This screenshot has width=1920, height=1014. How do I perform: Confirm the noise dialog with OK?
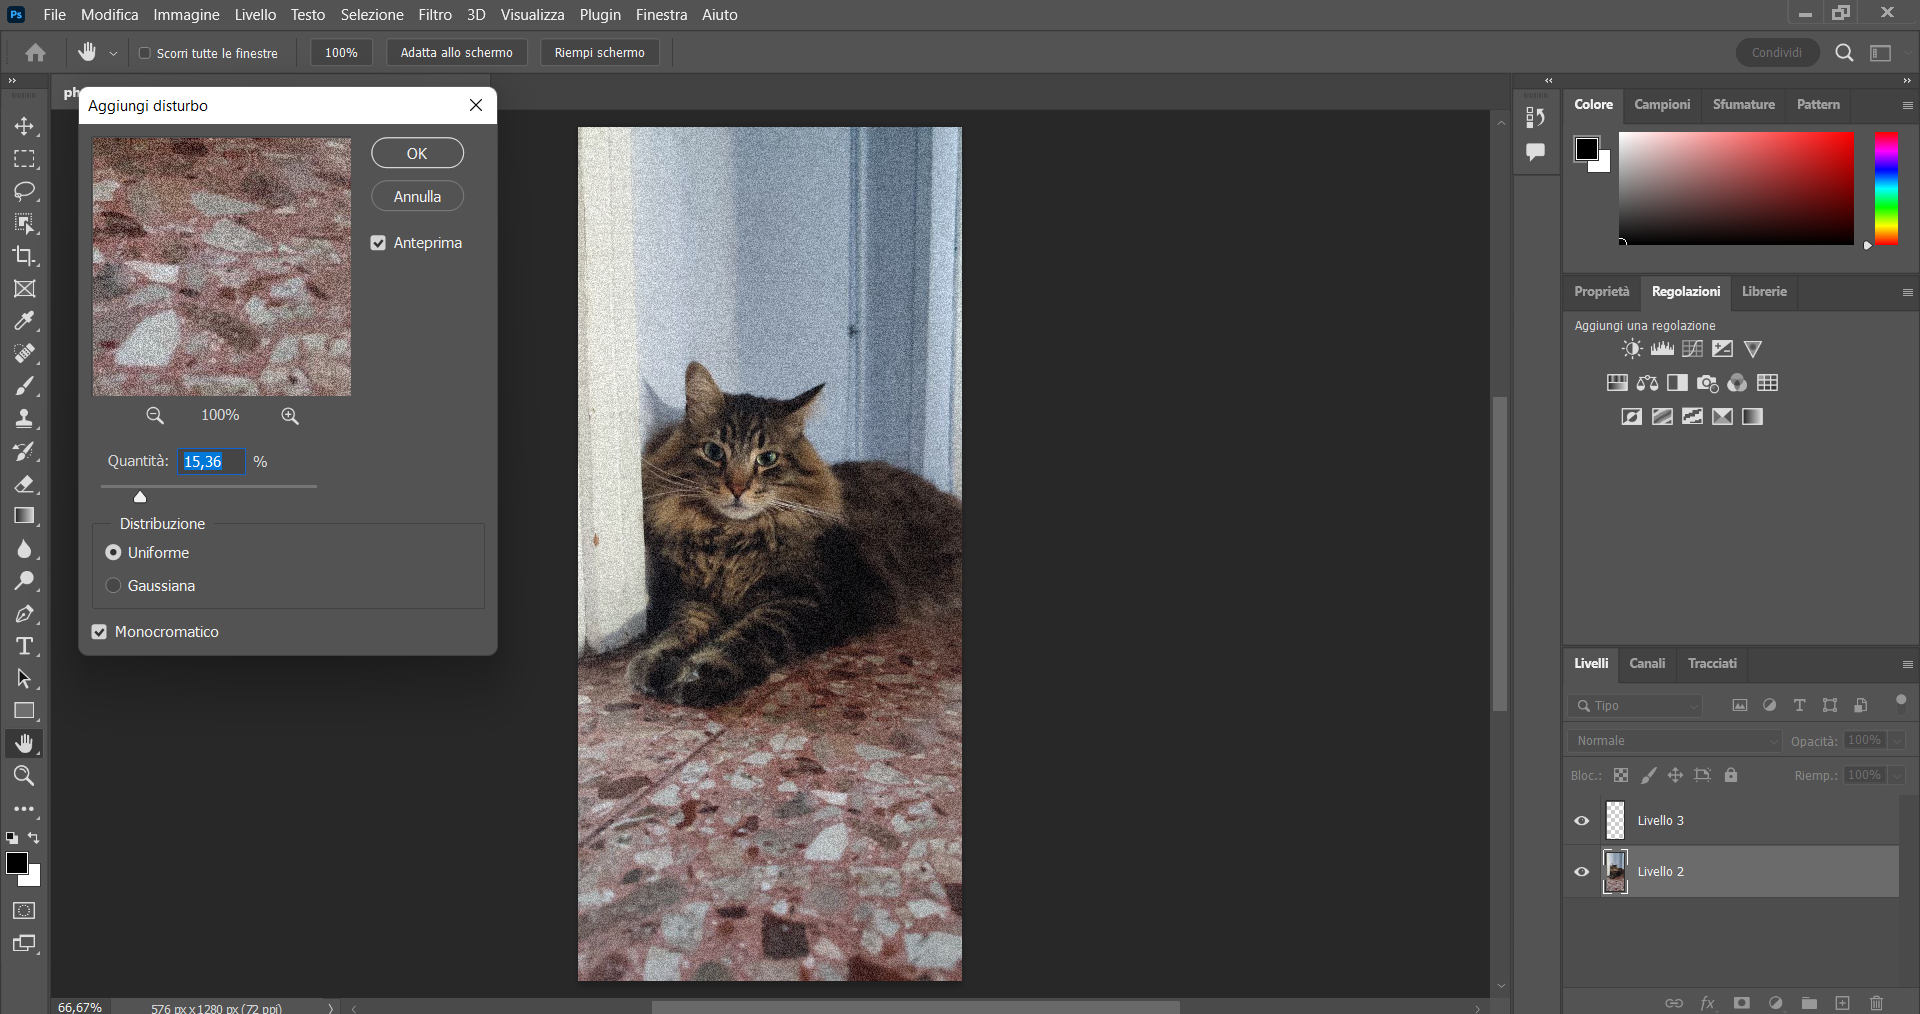click(x=416, y=152)
